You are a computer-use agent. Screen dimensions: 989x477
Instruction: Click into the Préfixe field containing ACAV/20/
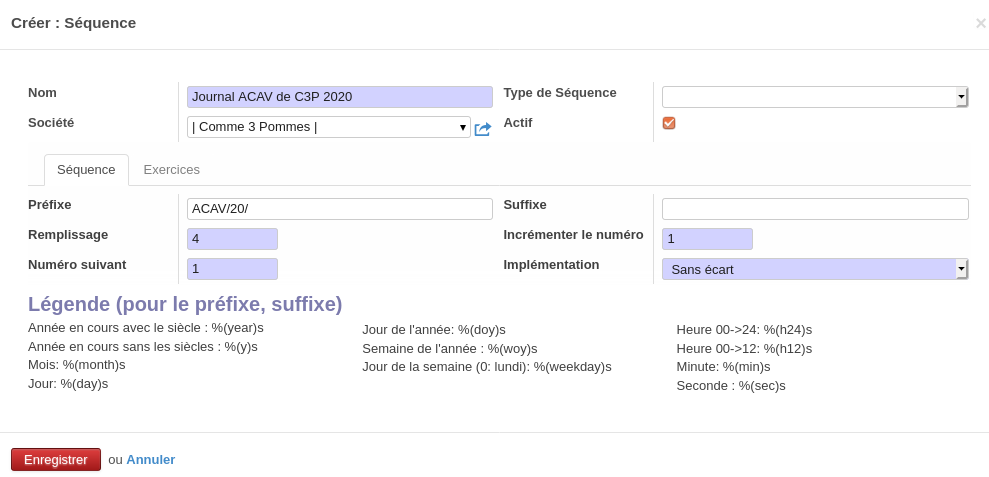click(x=339, y=209)
